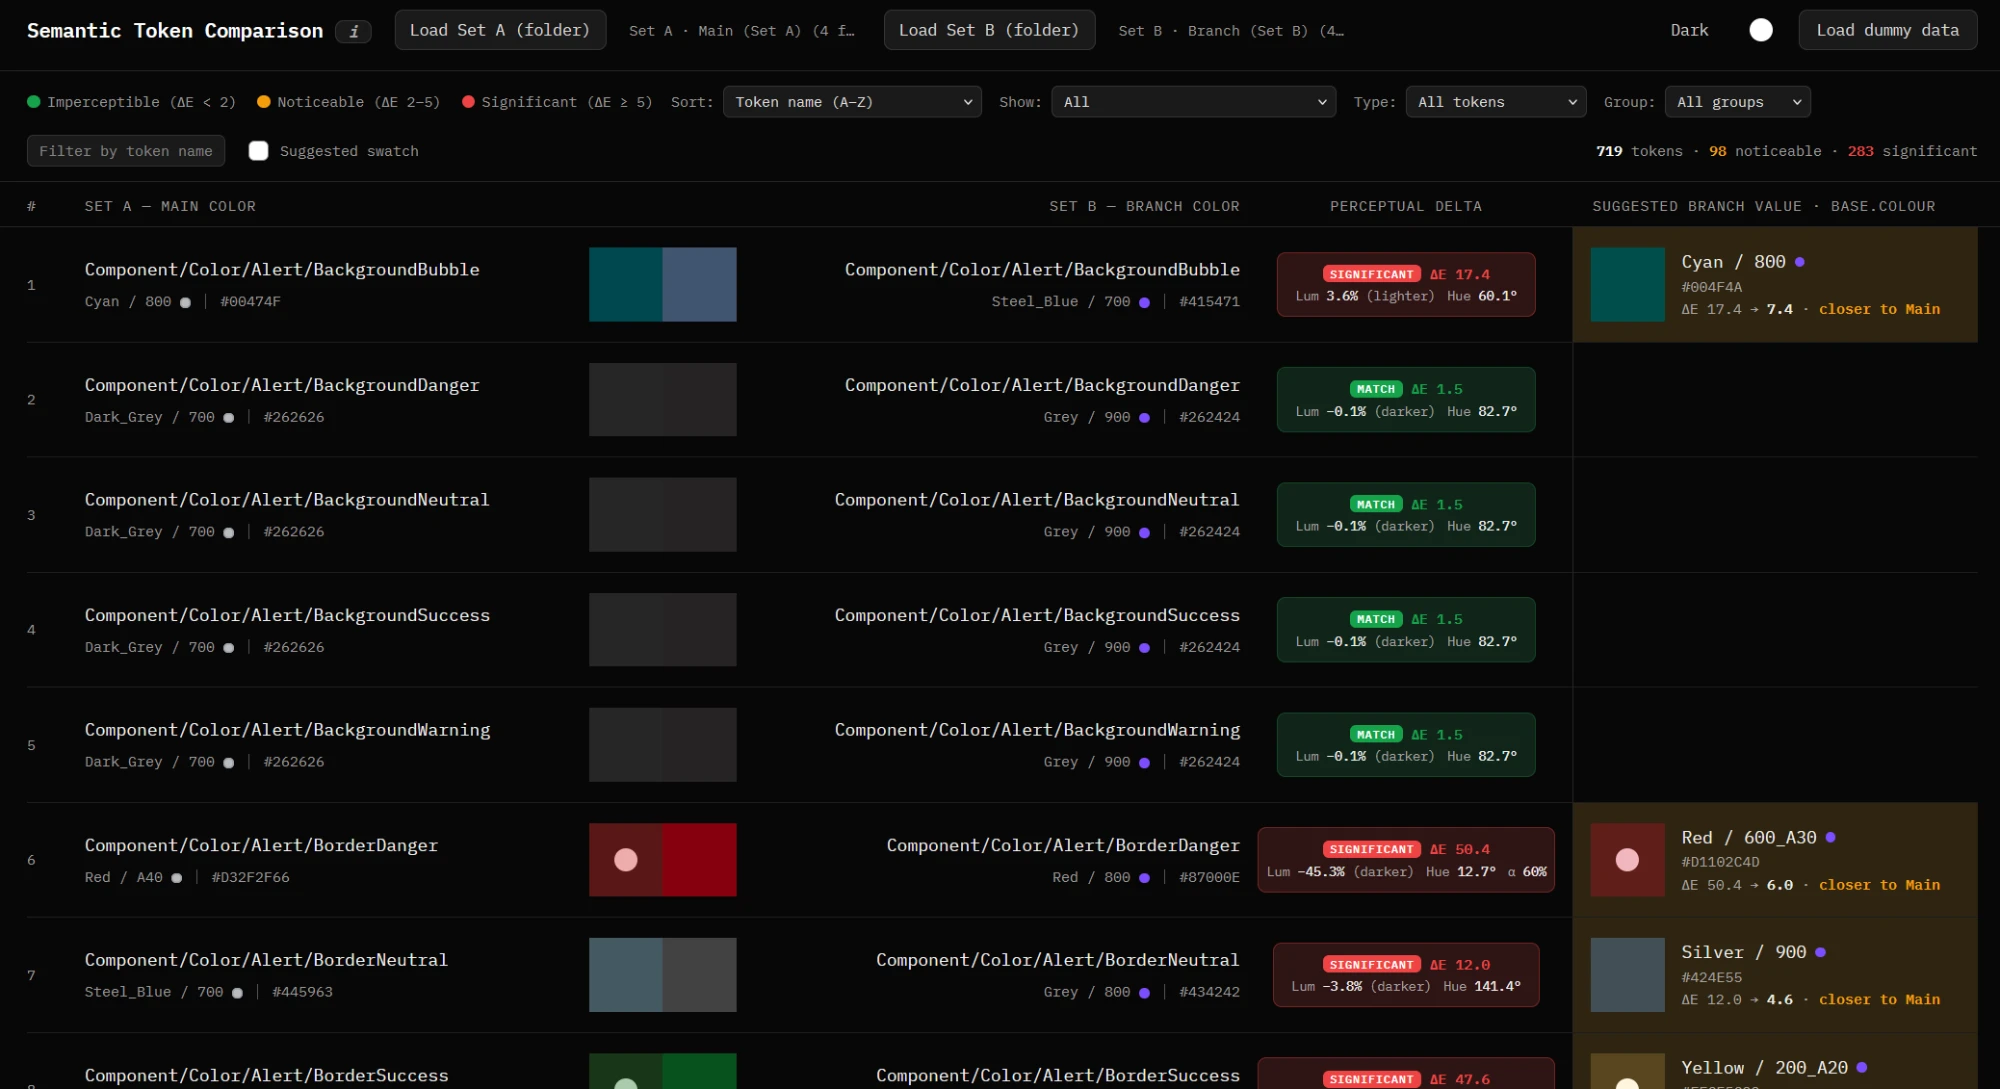Click the 283 significant count
Viewport: 2000px width, 1089px height.
1912,151
